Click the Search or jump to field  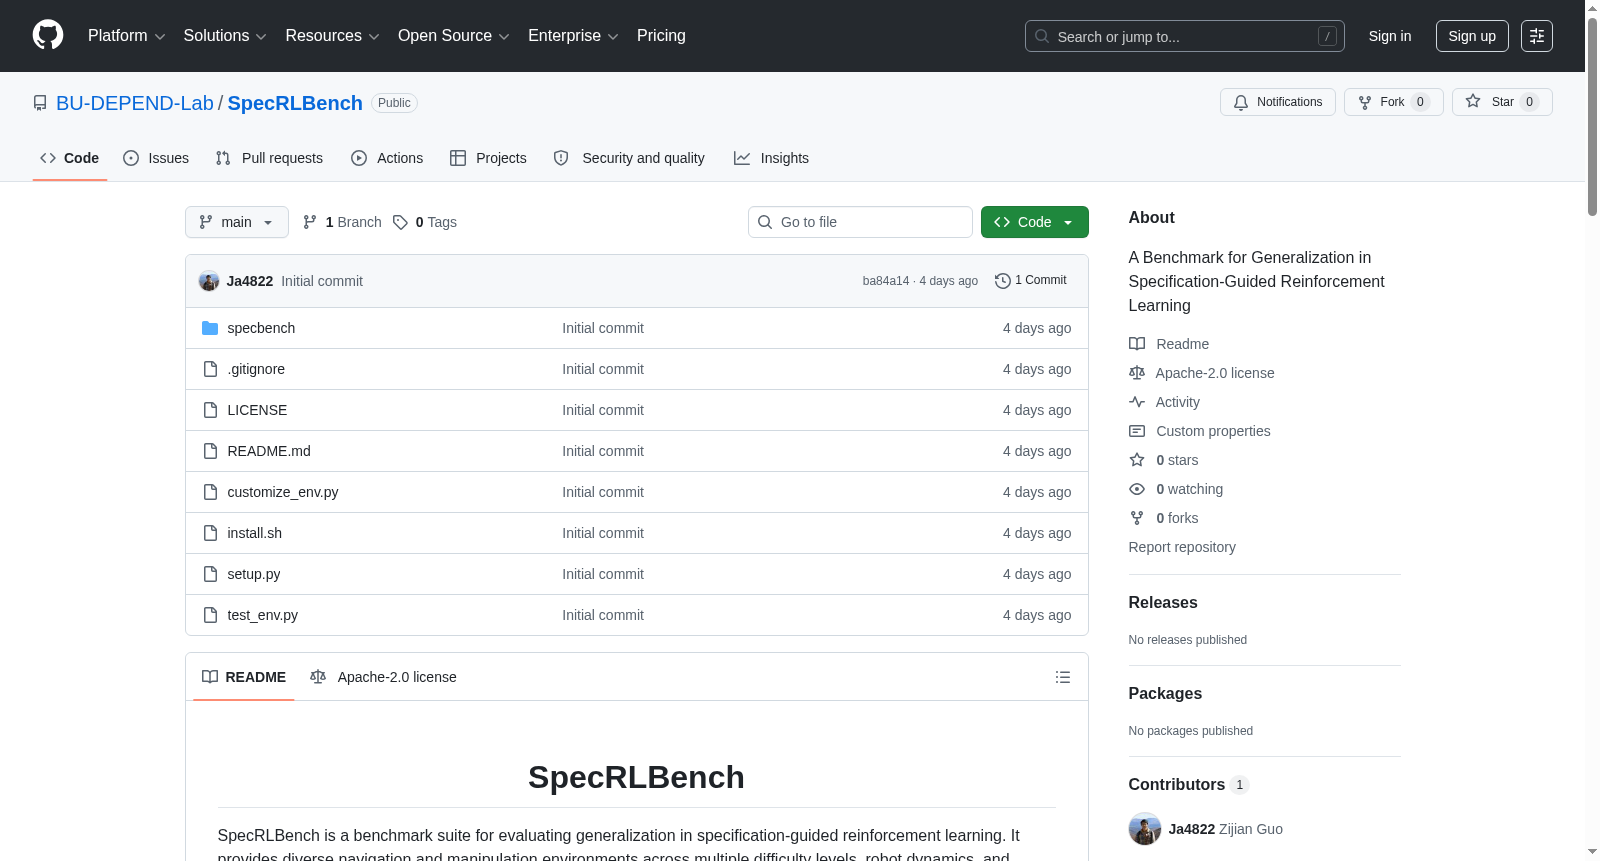tap(1185, 36)
